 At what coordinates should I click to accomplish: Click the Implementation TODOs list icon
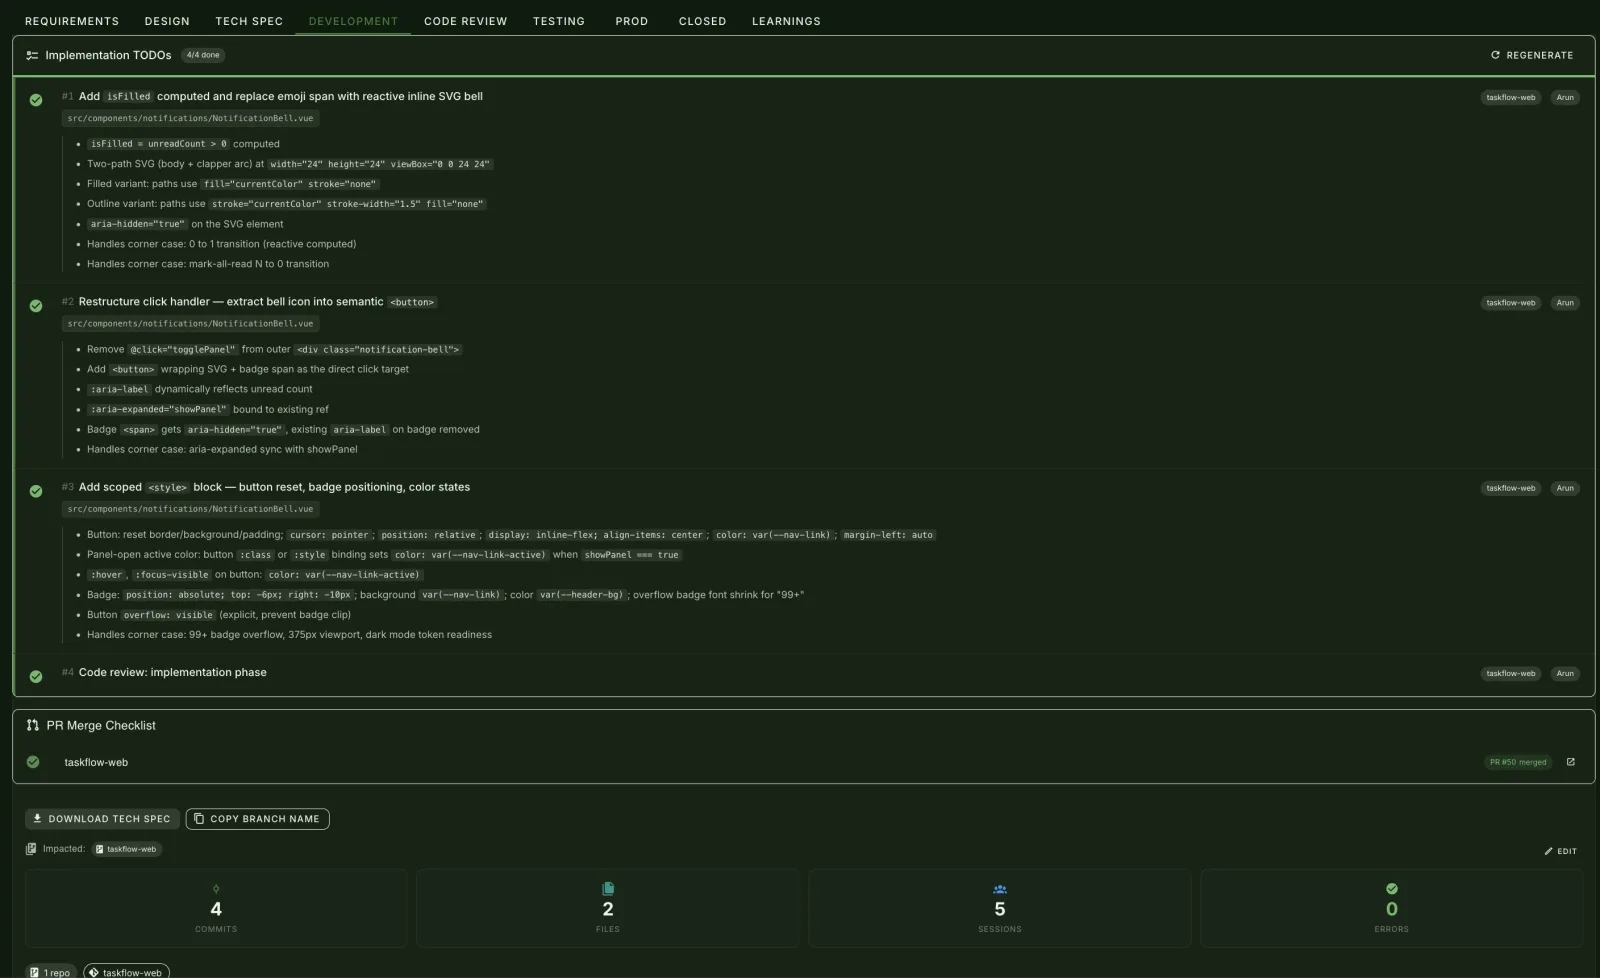[32, 55]
